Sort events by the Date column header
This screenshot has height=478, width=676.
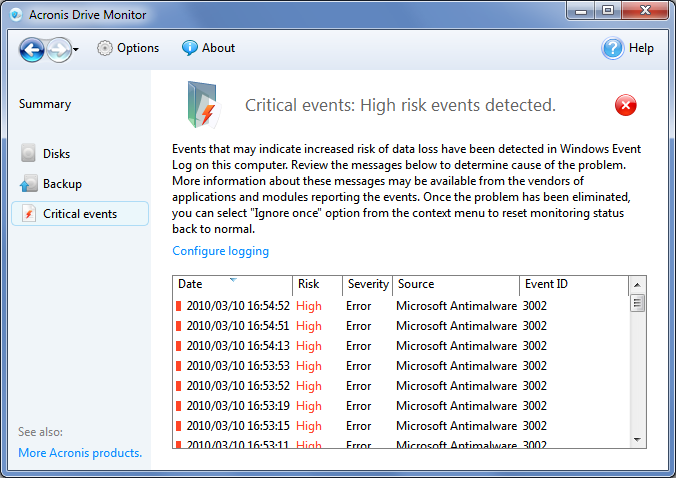[232, 284]
